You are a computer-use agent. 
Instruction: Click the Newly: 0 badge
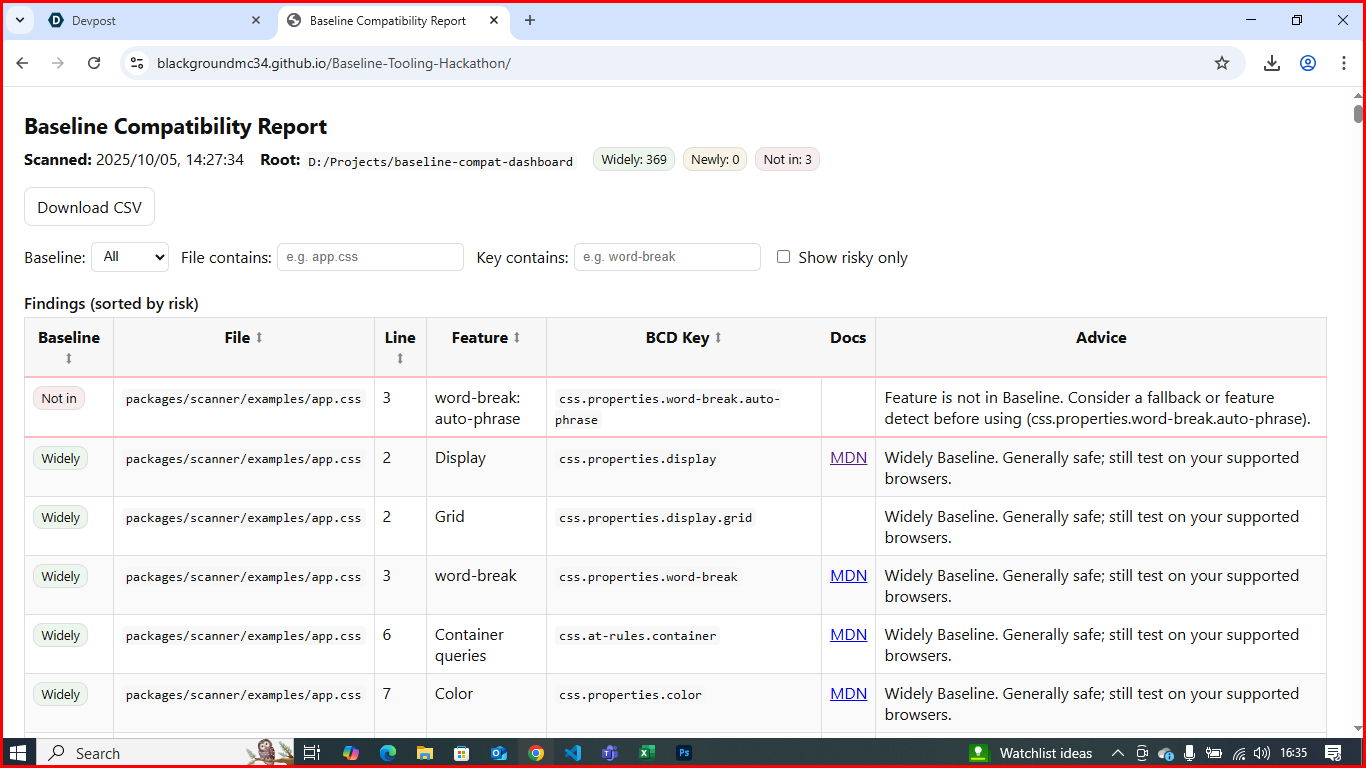tap(715, 160)
